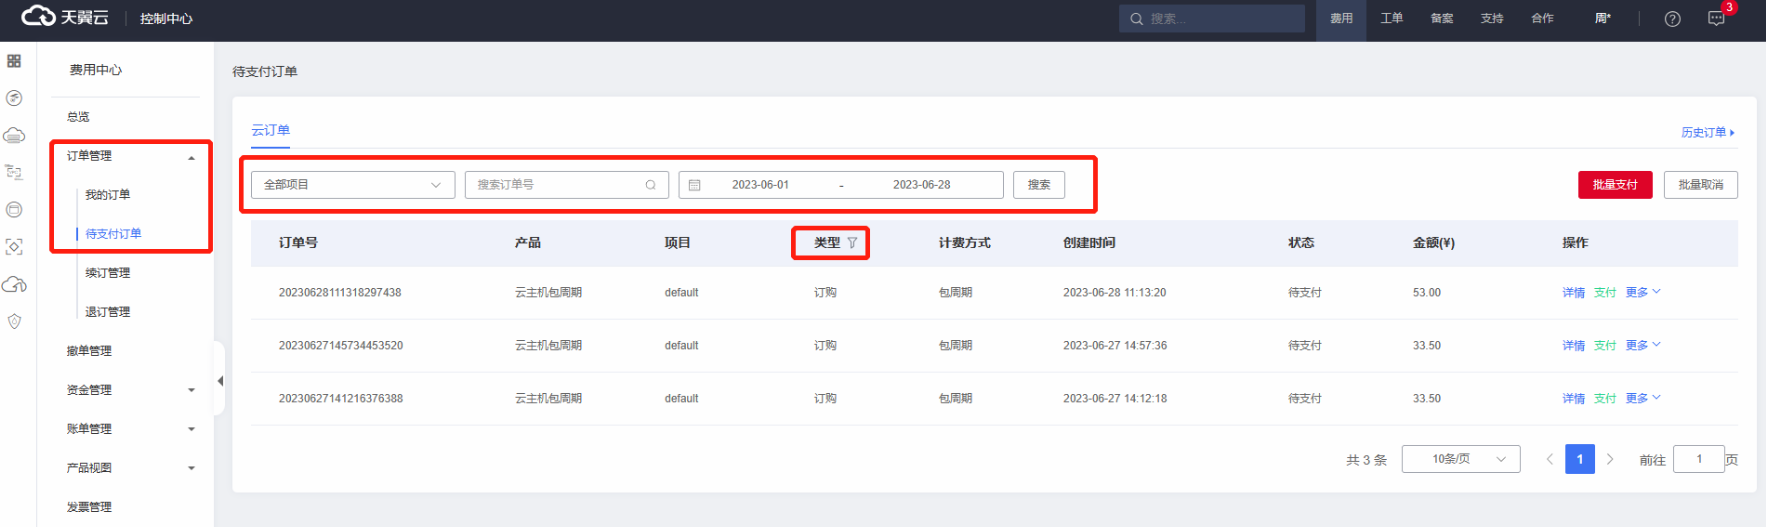1766x527 pixels.
Task: Click the red 批量支付 button
Action: 1614,185
